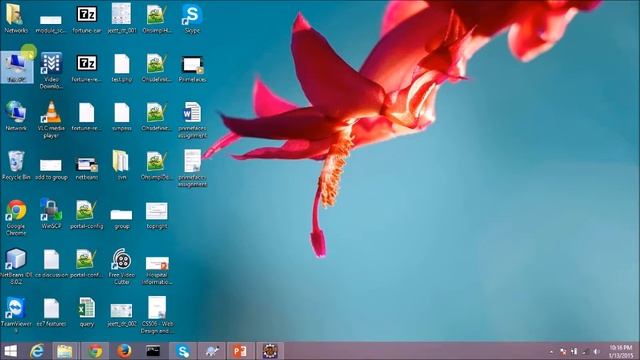This screenshot has height=360, width=640.
Task: Select the WinSCP desktop shortcut
Action: 51,214
